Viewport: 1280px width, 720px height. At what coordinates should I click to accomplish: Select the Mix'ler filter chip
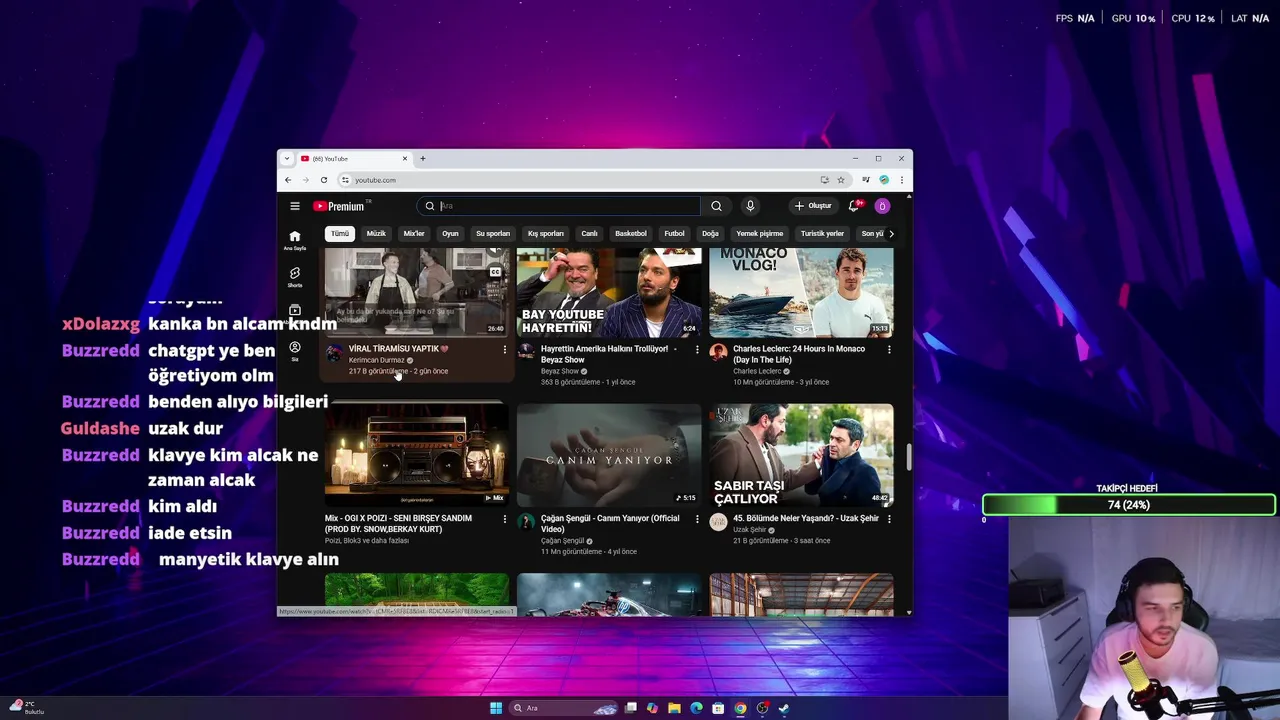click(414, 234)
